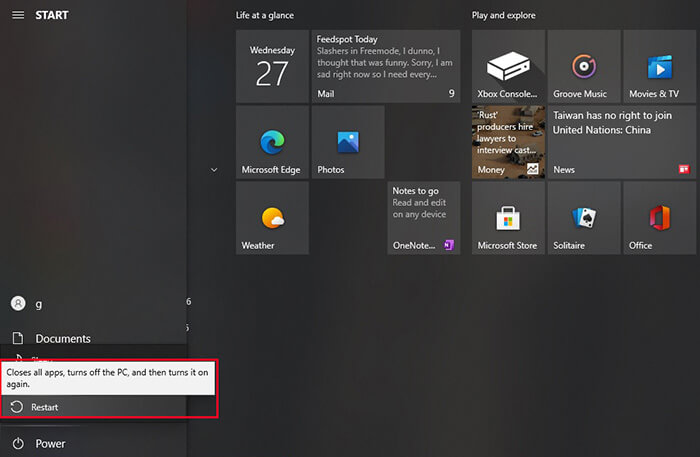Image resolution: width=700 pixels, height=457 pixels.
Task: Open Groove Music tile
Action: 584,66
